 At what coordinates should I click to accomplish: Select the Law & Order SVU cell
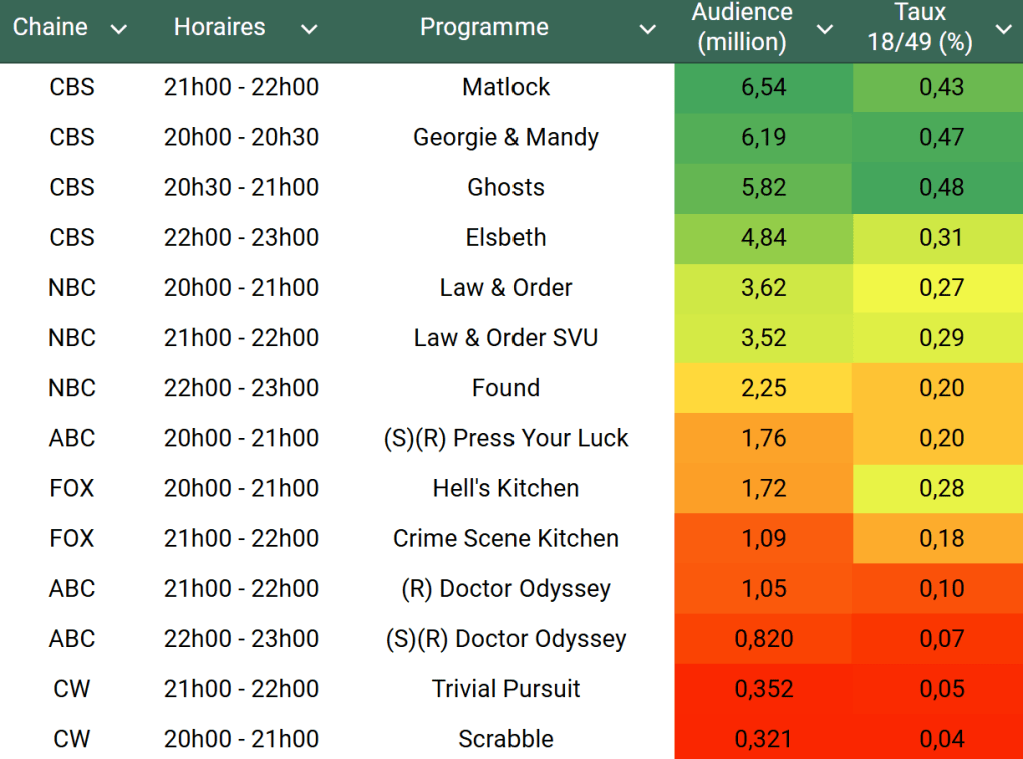506,338
